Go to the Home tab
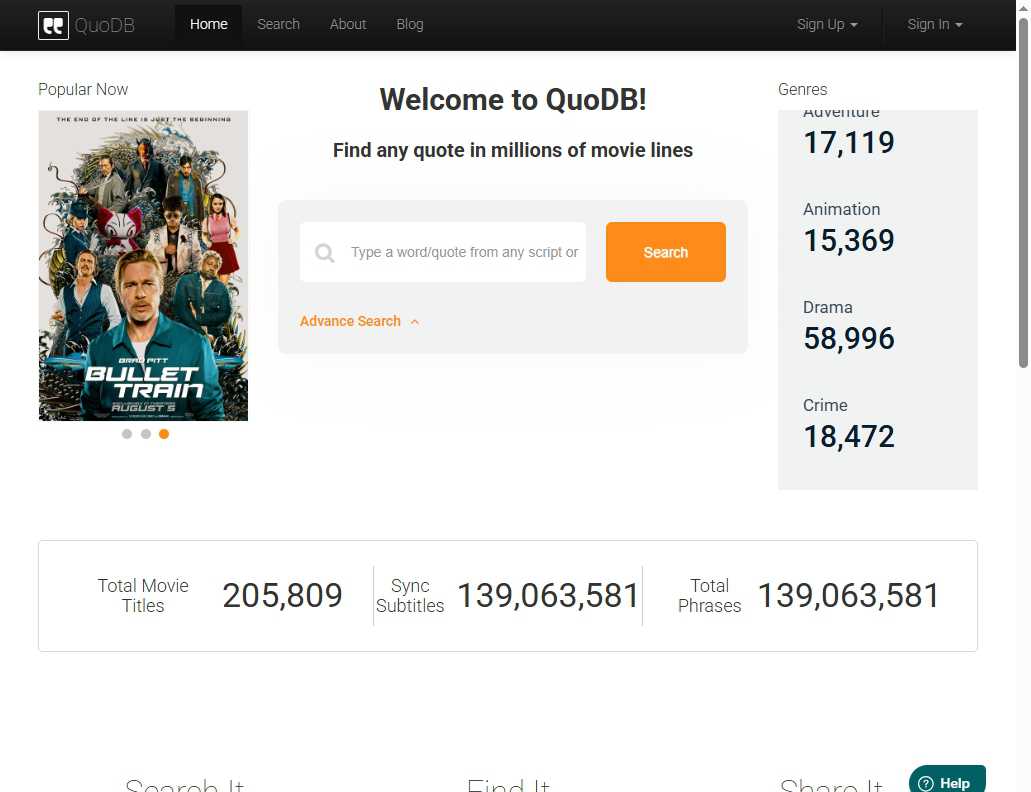This screenshot has width=1031, height=792. click(208, 25)
